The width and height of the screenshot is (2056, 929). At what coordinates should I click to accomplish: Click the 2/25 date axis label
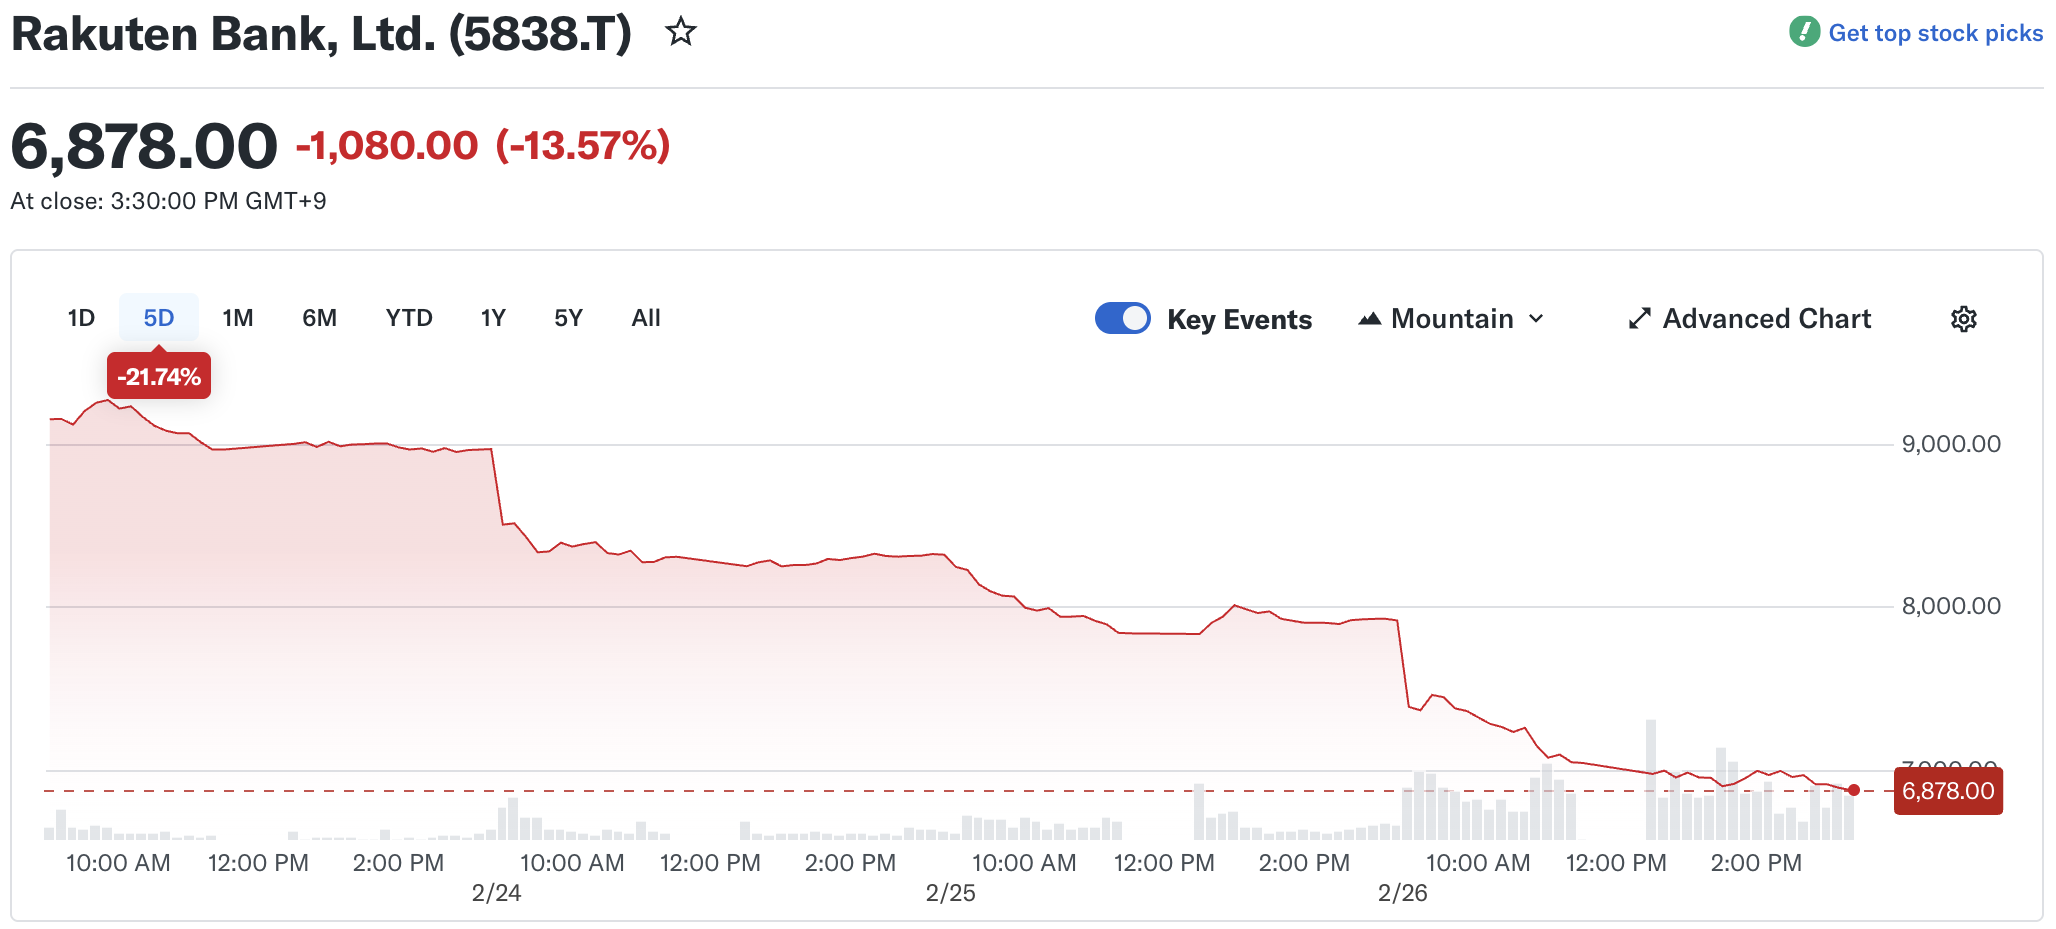coord(951,893)
